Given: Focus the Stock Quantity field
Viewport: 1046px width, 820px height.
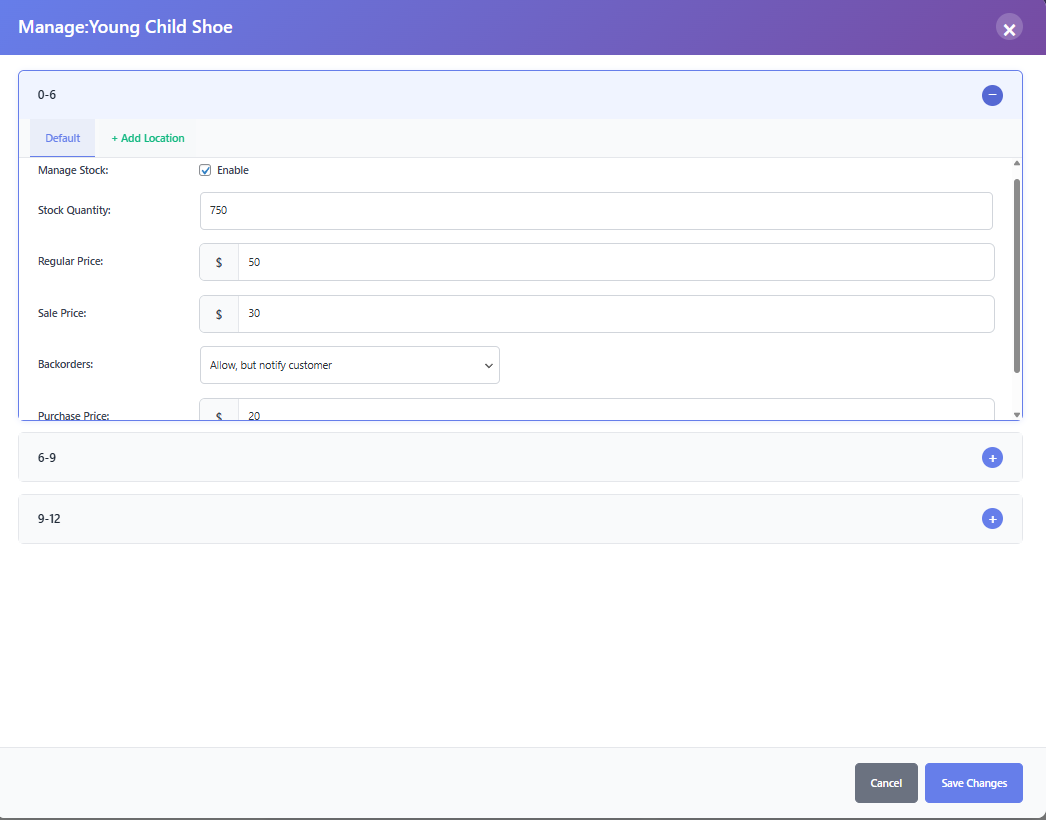Looking at the screenshot, I should [x=596, y=211].
